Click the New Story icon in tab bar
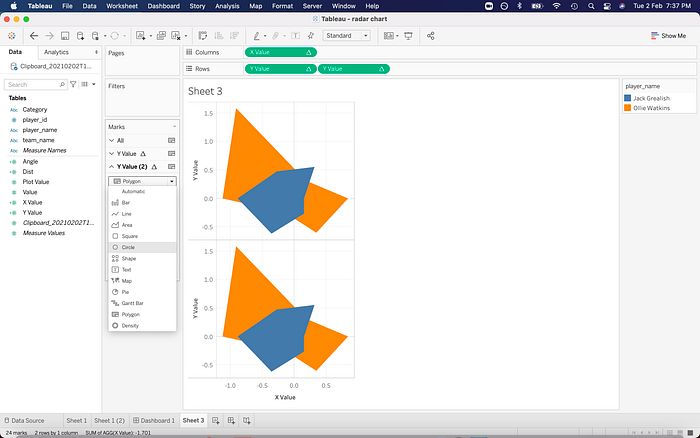Viewport: 700px width, 438px height. 246,420
